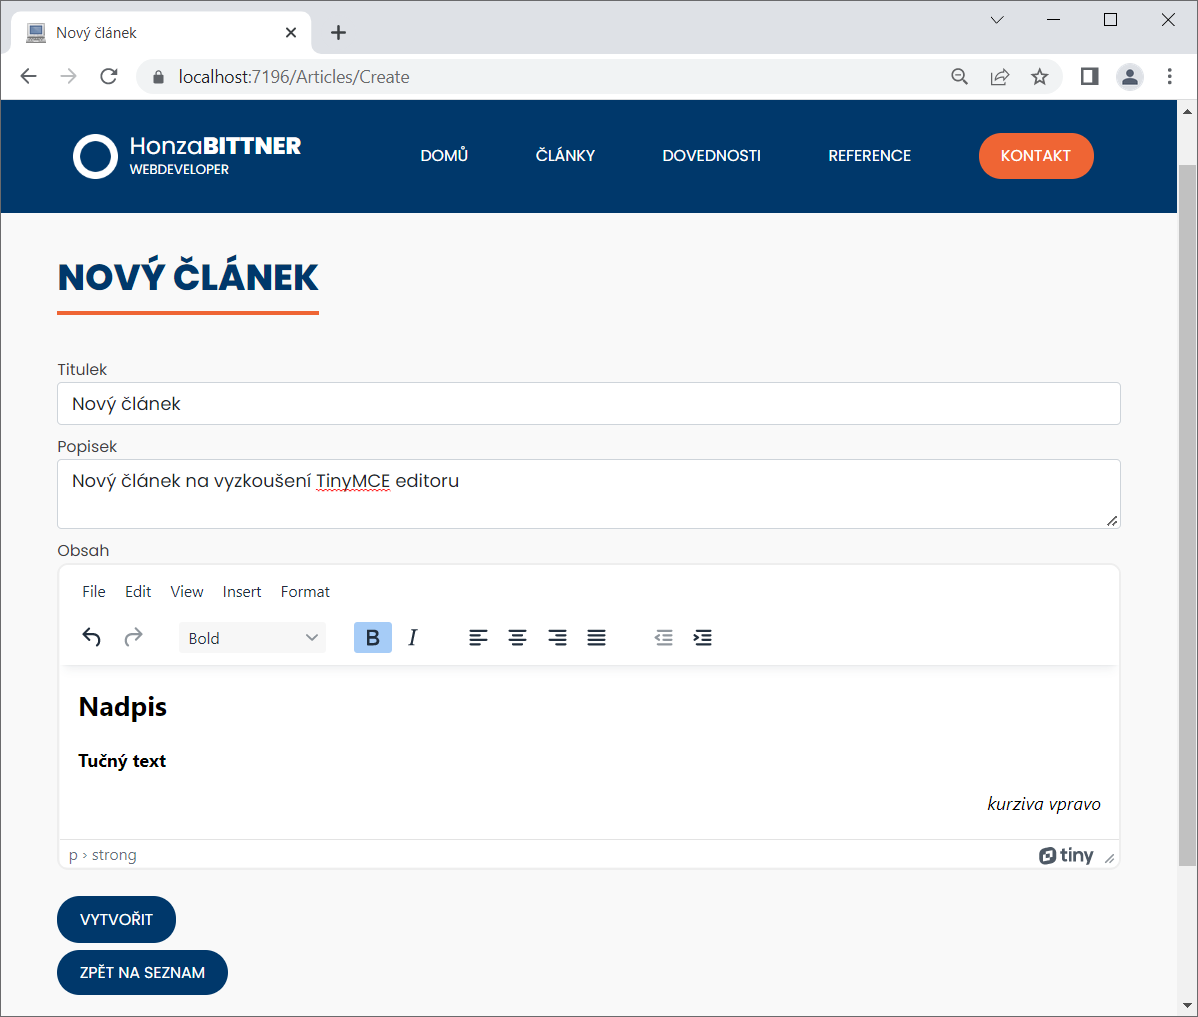Center align the editor text
This screenshot has width=1198, height=1017.
coord(517,638)
